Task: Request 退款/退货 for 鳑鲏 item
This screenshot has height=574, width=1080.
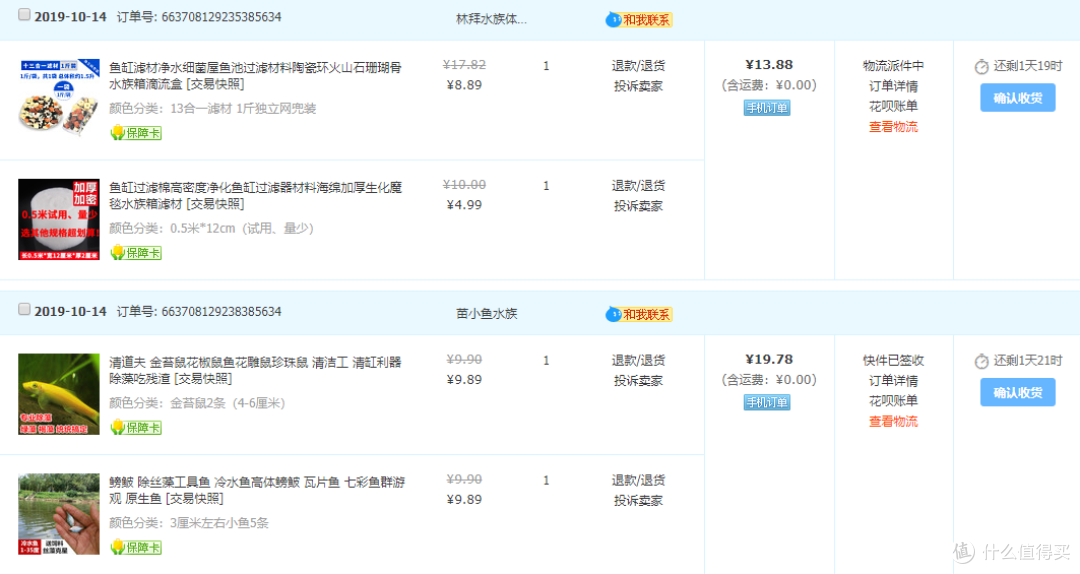Action: coord(638,480)
